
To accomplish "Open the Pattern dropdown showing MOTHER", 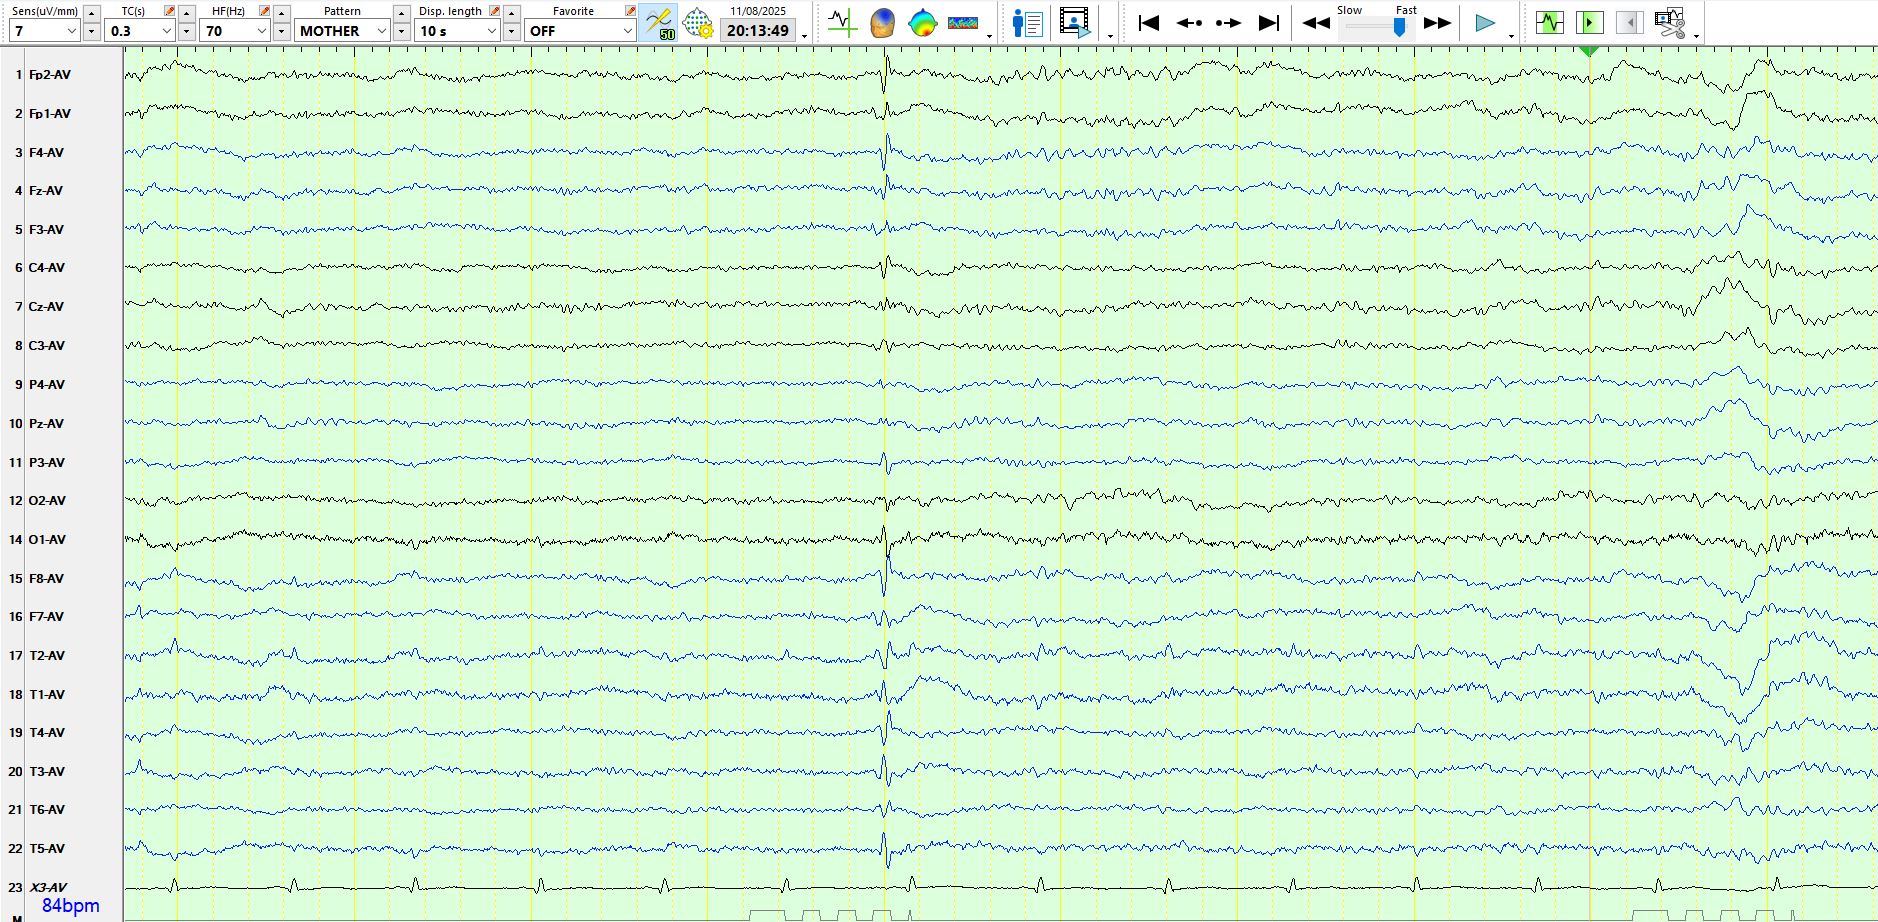I will [381, 31].
